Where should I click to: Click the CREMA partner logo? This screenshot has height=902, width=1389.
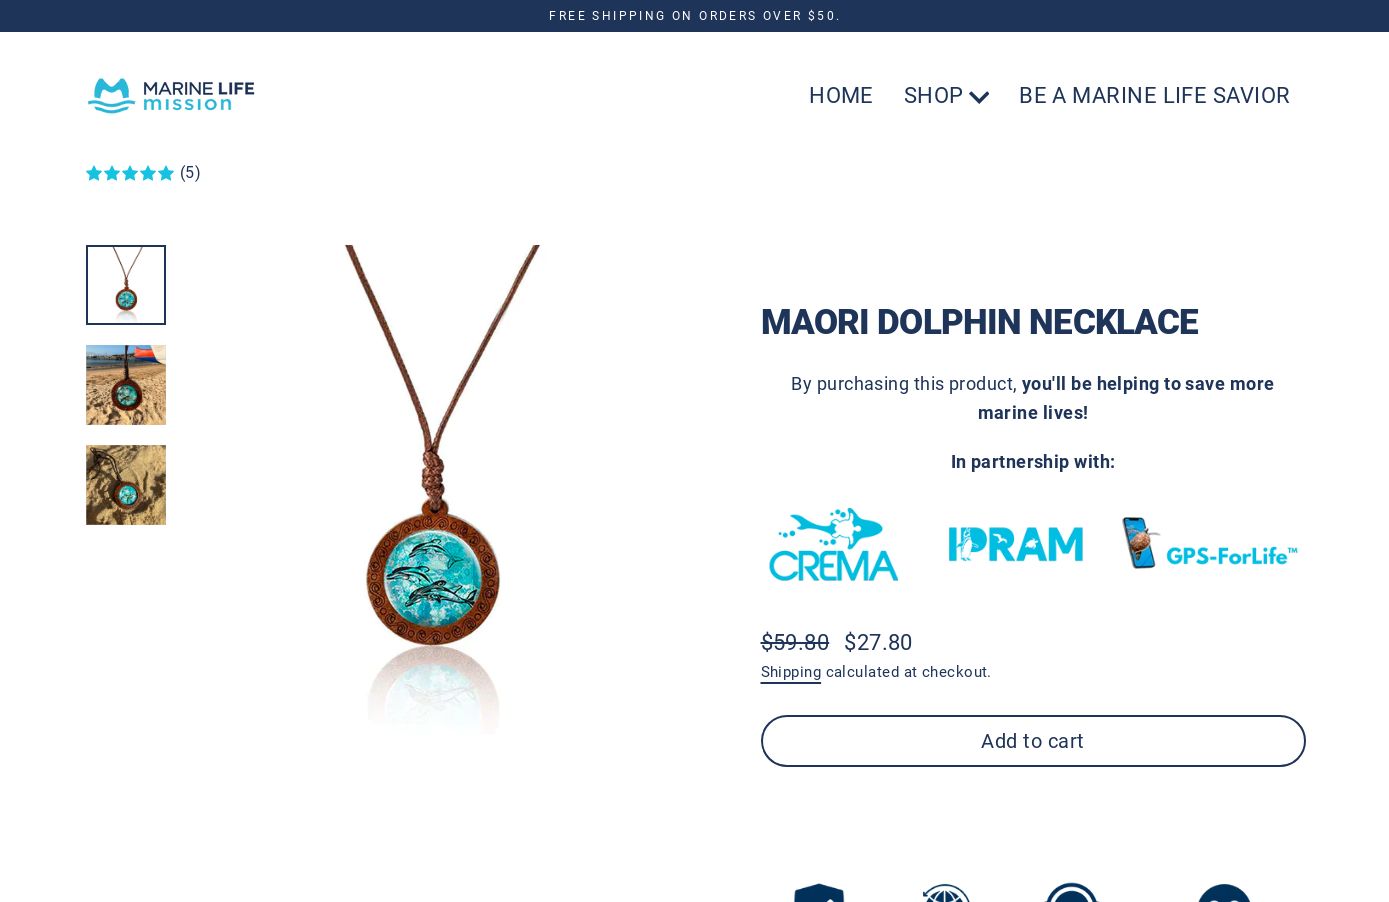[x=834, y=544]
